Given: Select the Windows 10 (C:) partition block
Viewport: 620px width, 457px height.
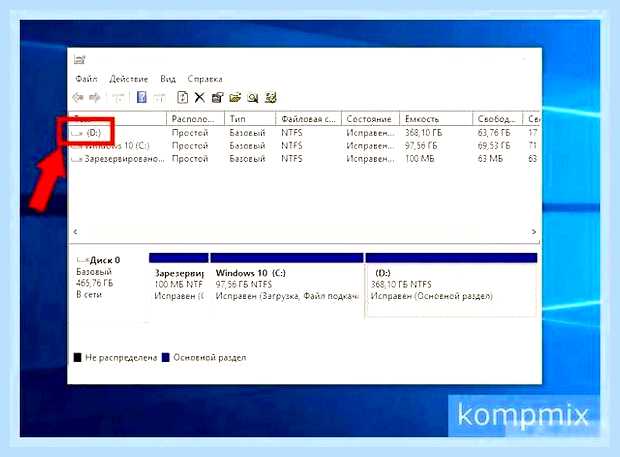Looking at the screenshot, I should pos(287,285).
